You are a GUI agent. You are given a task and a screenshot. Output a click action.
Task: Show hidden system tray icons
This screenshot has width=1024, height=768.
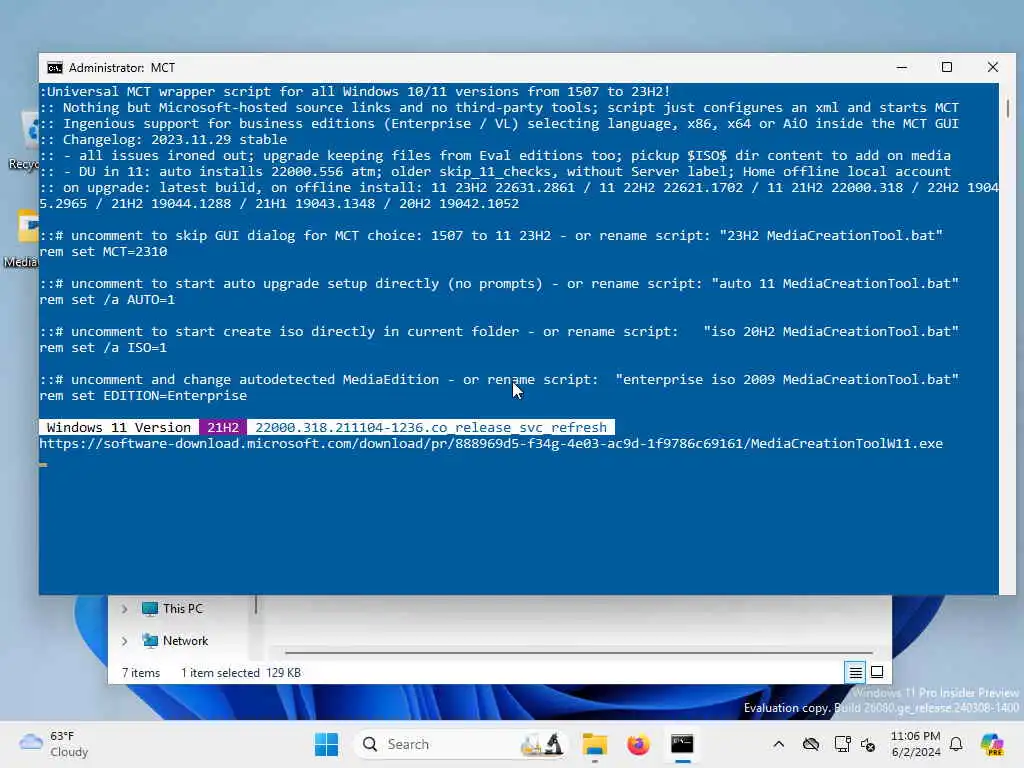click(x=778, y=744)
